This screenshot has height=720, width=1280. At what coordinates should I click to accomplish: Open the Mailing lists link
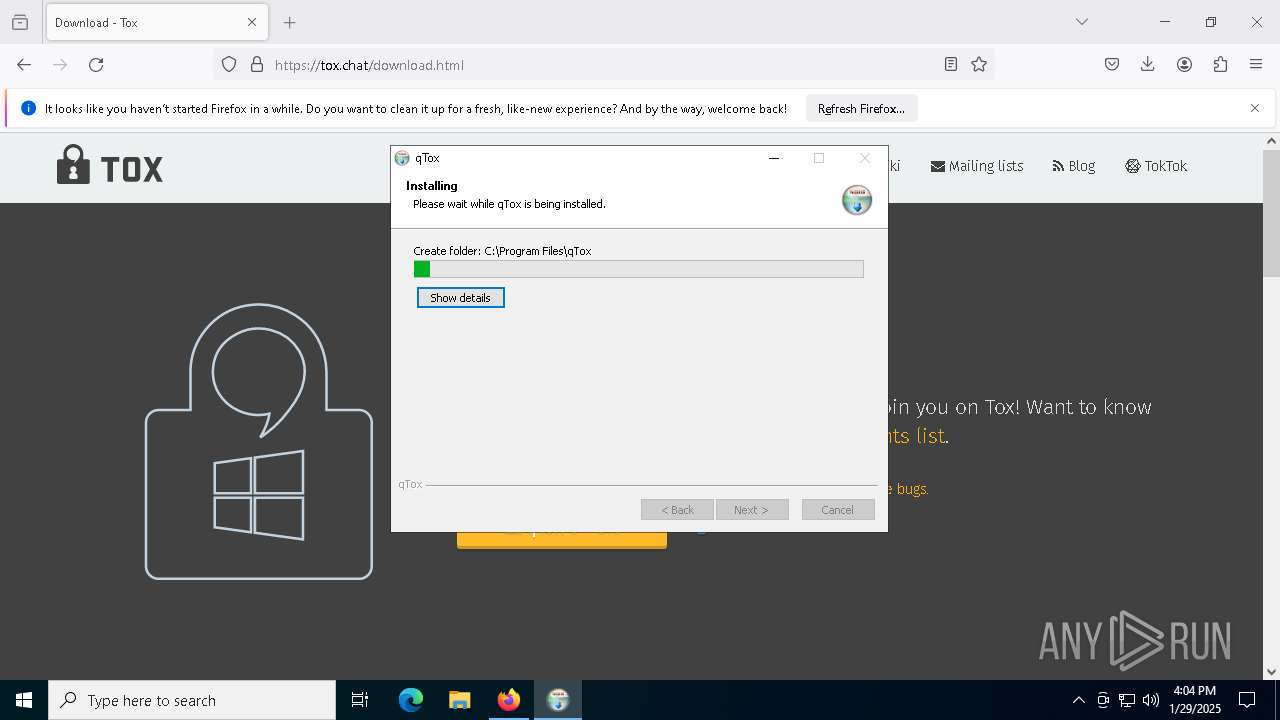(977, 166)
